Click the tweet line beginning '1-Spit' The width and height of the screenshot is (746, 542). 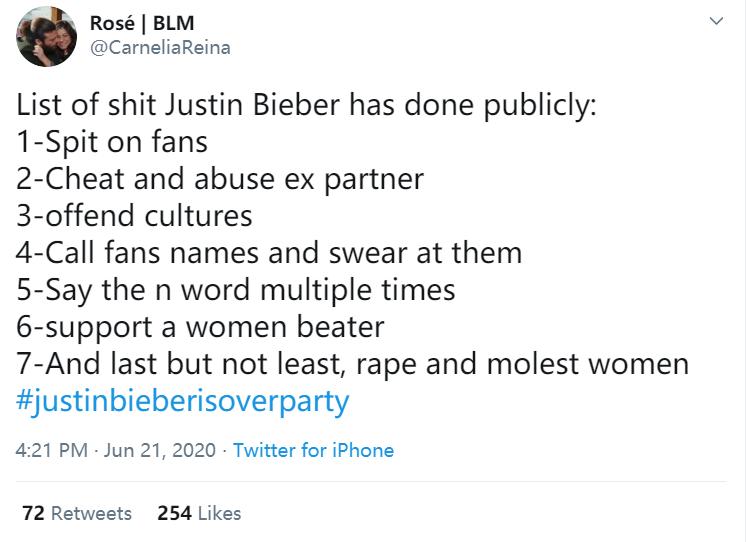click(x=112, y=142)
